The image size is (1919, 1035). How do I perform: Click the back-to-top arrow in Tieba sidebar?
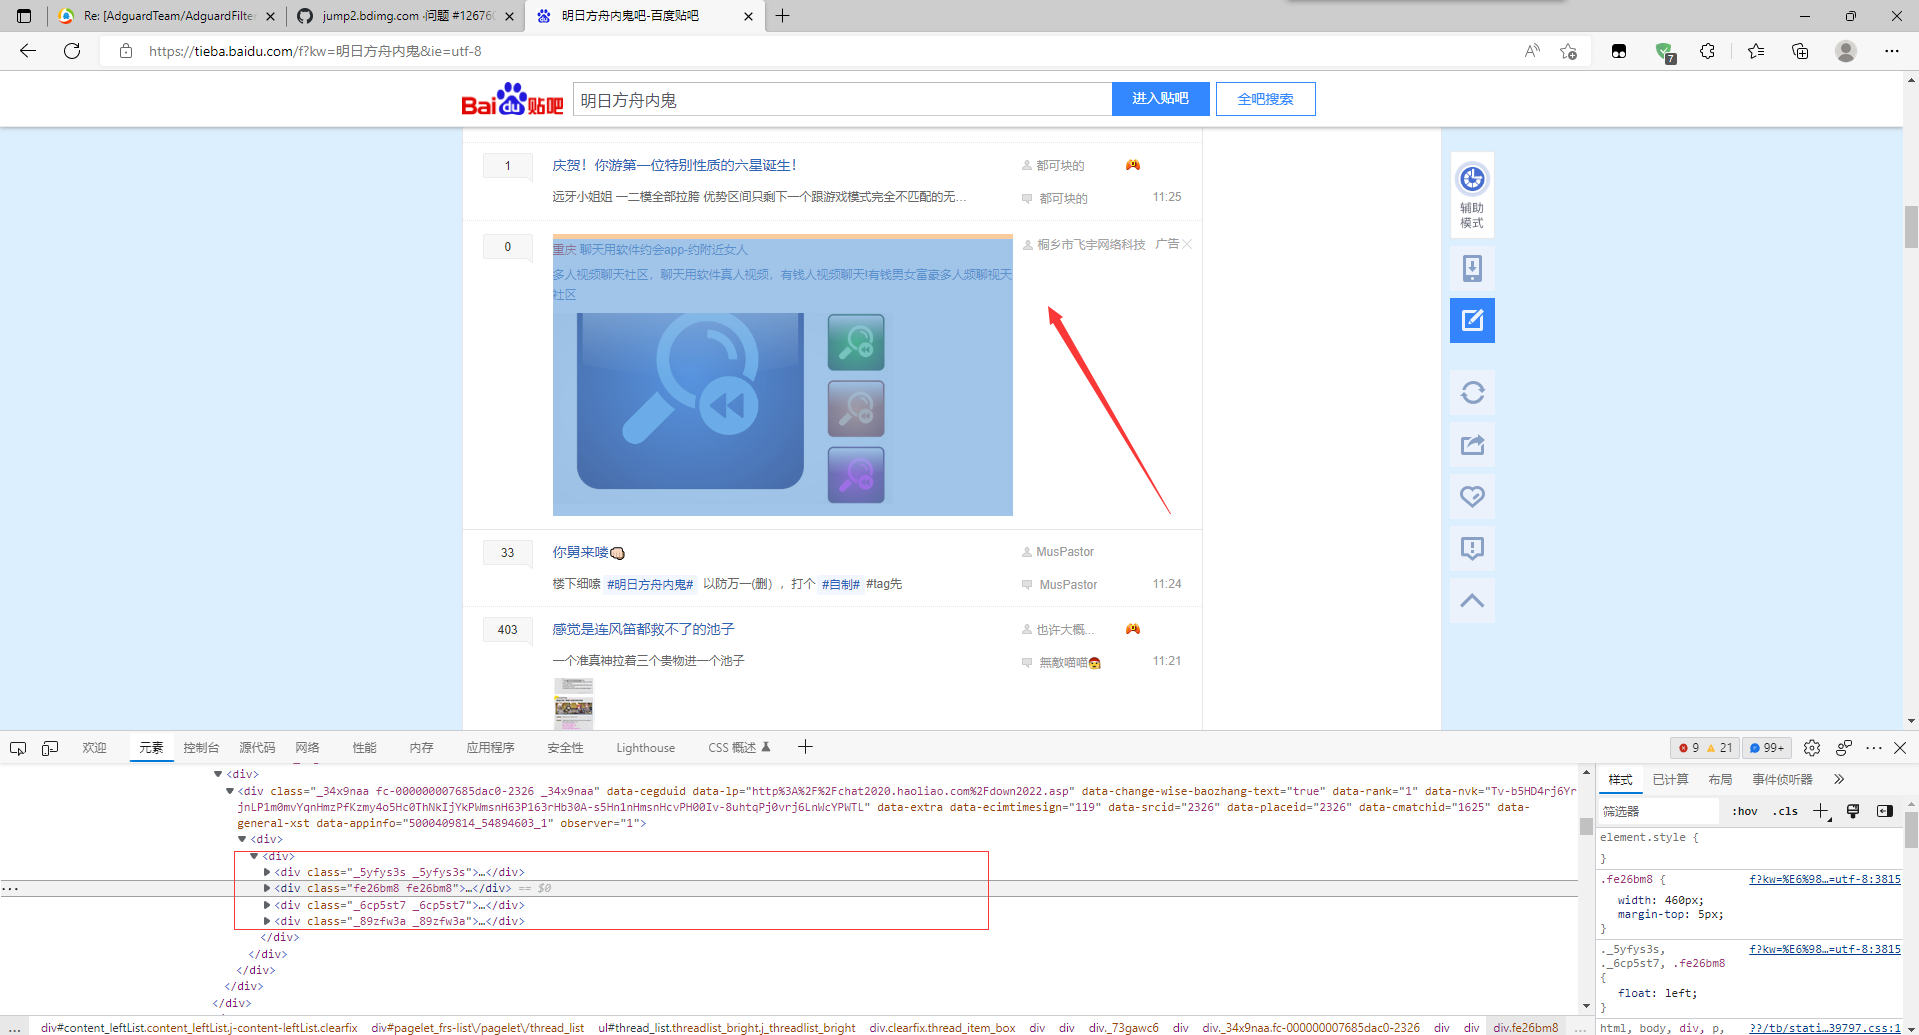[1471, 600]
